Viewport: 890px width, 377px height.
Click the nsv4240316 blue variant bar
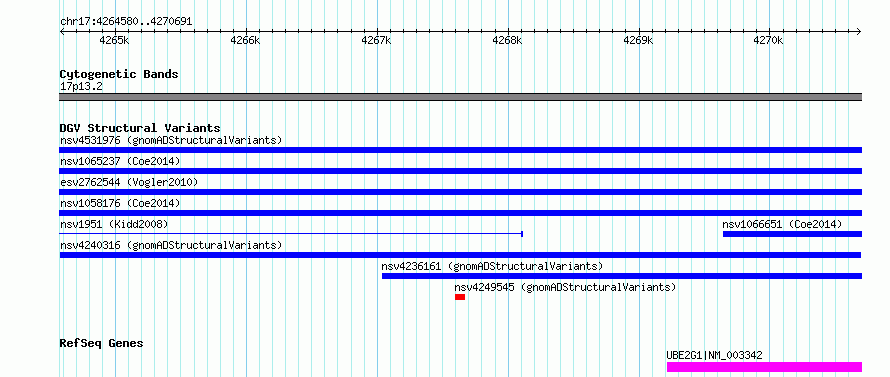(460, 255)
